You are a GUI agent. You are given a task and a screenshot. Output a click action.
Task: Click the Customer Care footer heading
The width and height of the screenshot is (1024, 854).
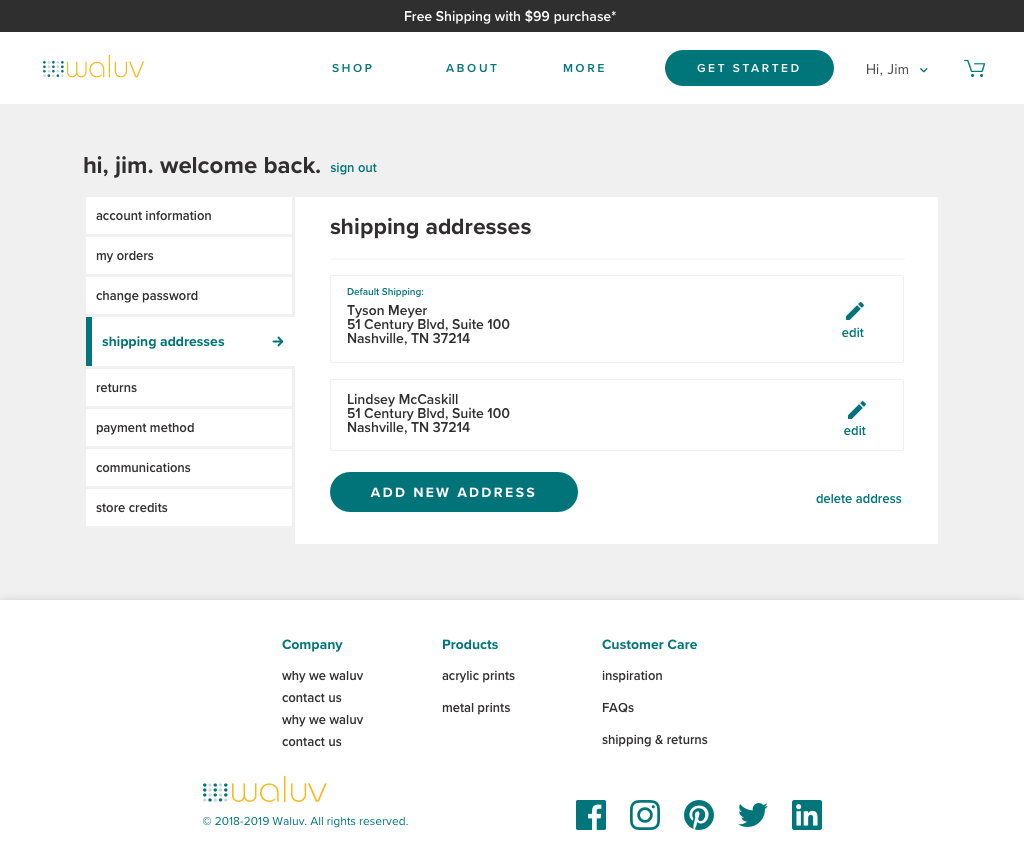pos(650,644)
